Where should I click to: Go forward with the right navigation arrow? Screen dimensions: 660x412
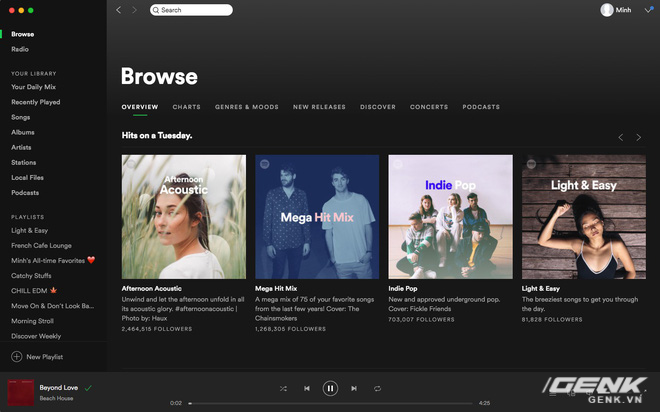pos(134,10)
